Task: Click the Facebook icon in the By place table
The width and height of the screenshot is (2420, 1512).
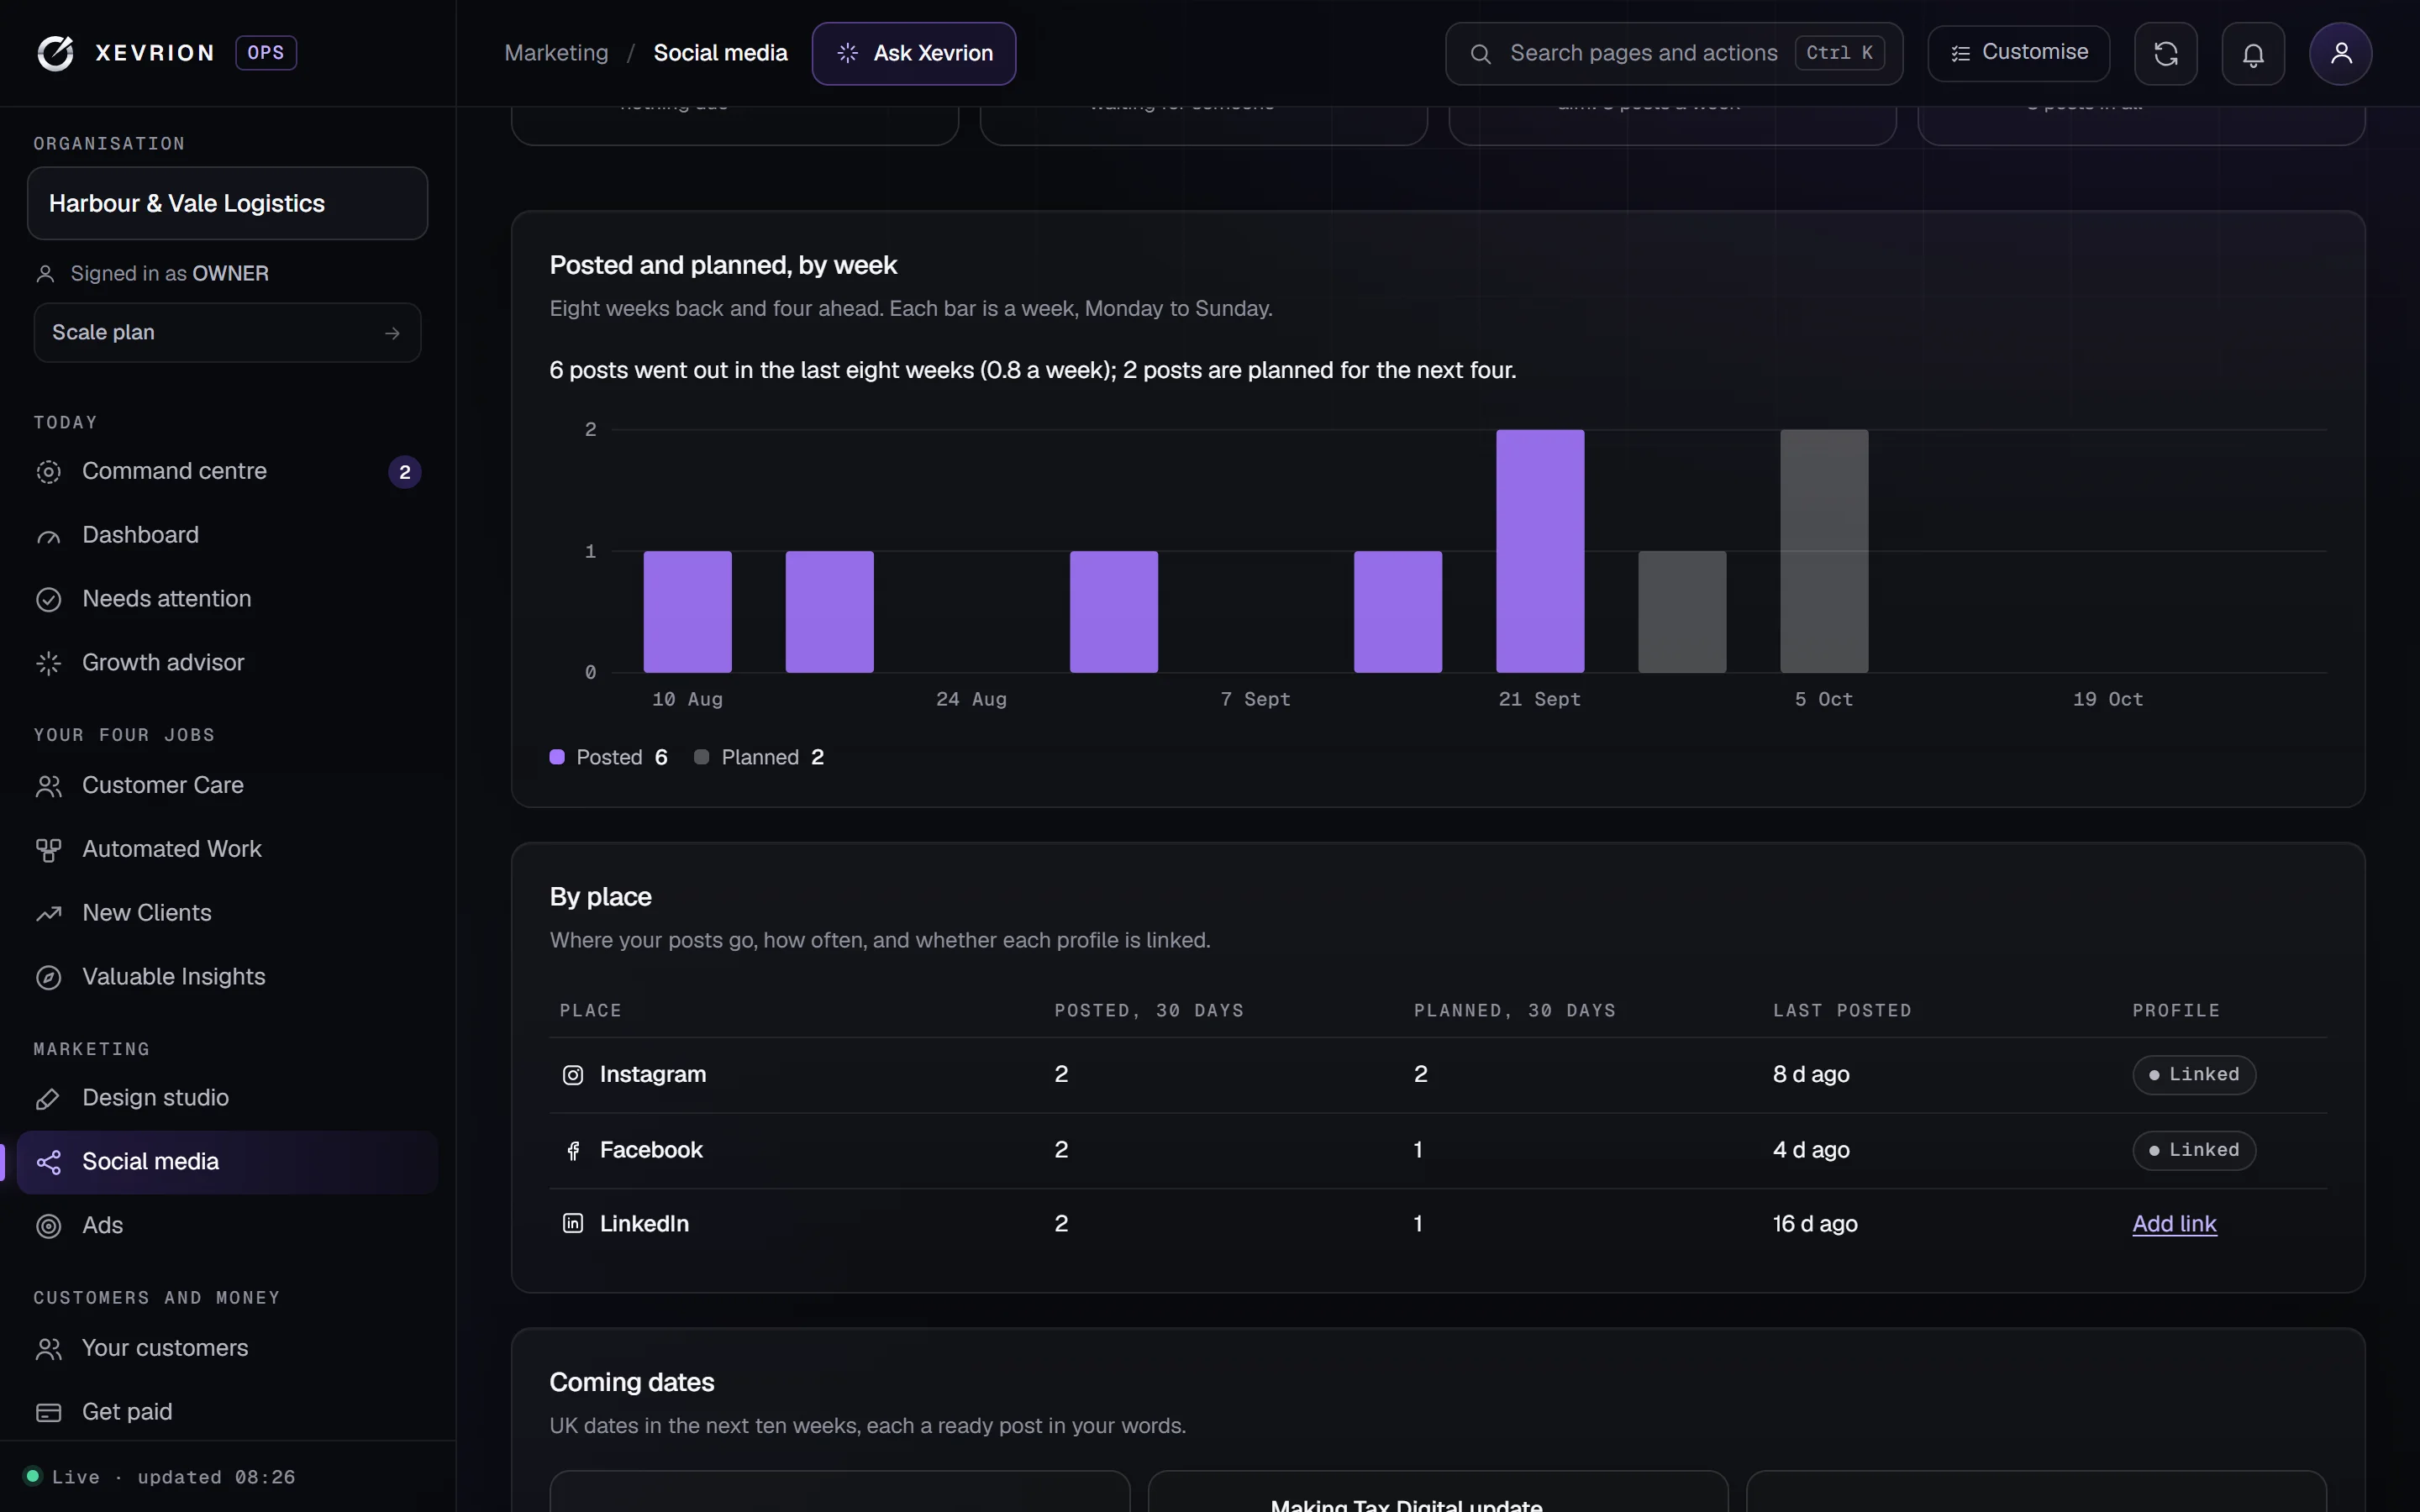Action: point(573,1151)
